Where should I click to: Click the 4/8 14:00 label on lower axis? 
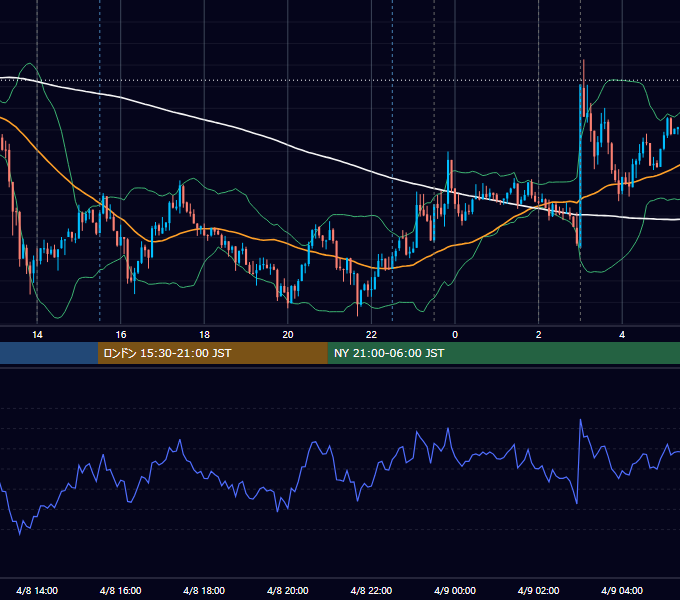[x=37, y=591]
